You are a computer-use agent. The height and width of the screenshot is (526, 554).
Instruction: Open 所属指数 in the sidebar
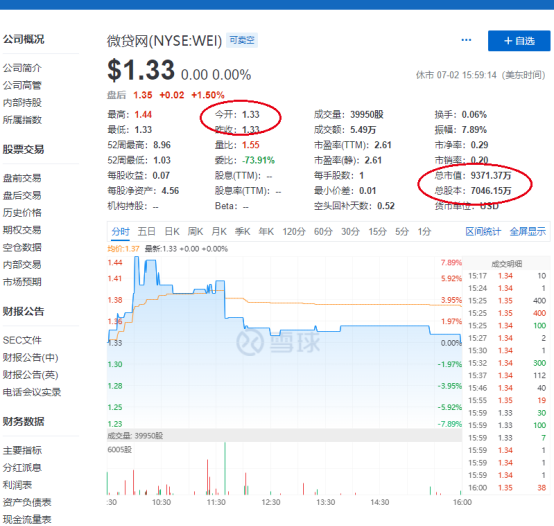coord(22,120)
